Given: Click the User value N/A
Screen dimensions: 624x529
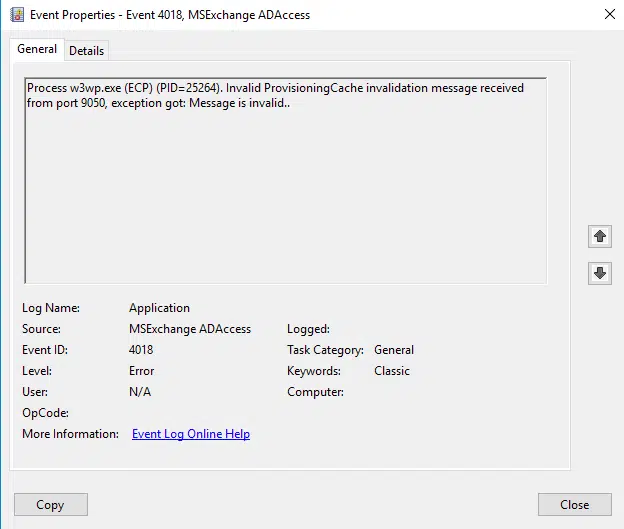Looking at the screenshot, I should (x=140, y=392).
